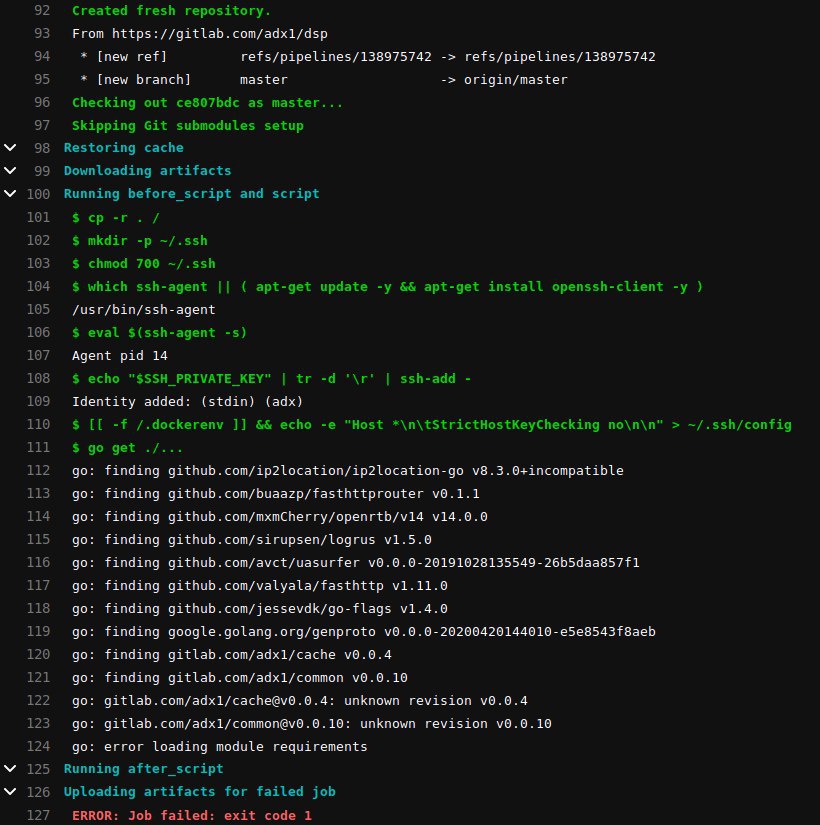
Task: Click 'Identity added: (stdin) (adx)' line
Action: click(x=187, y=402)
